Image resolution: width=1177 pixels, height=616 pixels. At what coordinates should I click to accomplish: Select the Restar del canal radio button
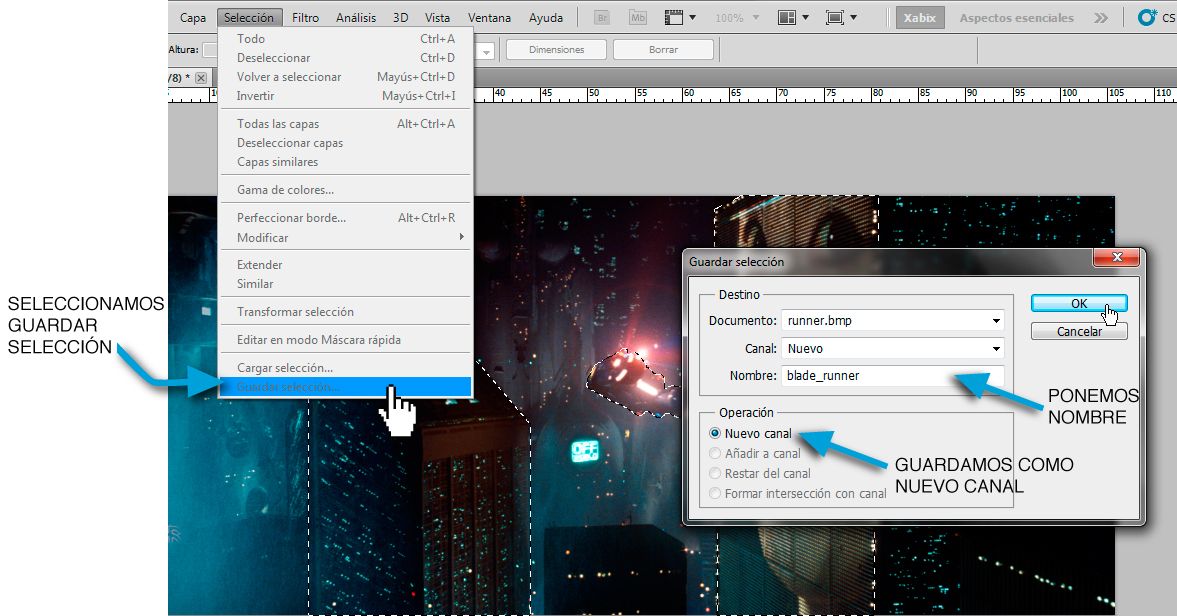(715, 473)
